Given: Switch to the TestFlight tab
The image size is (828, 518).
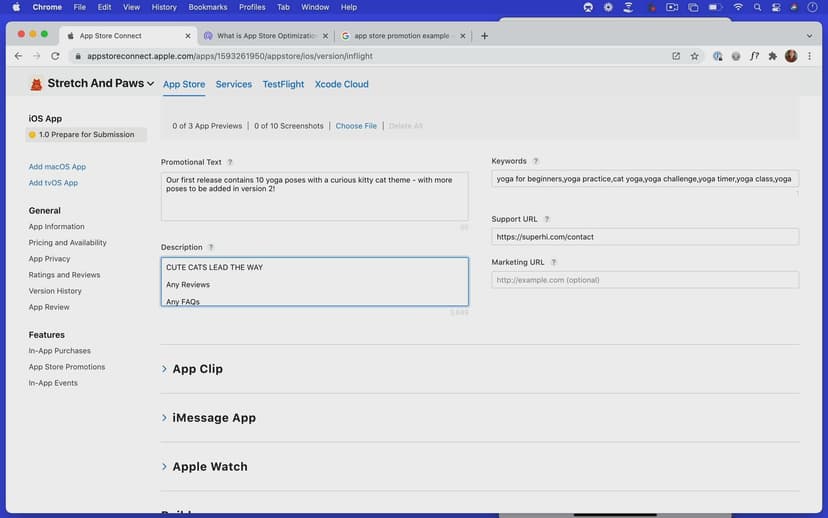Looking at the screenshot, I should [x=283, y=85].
